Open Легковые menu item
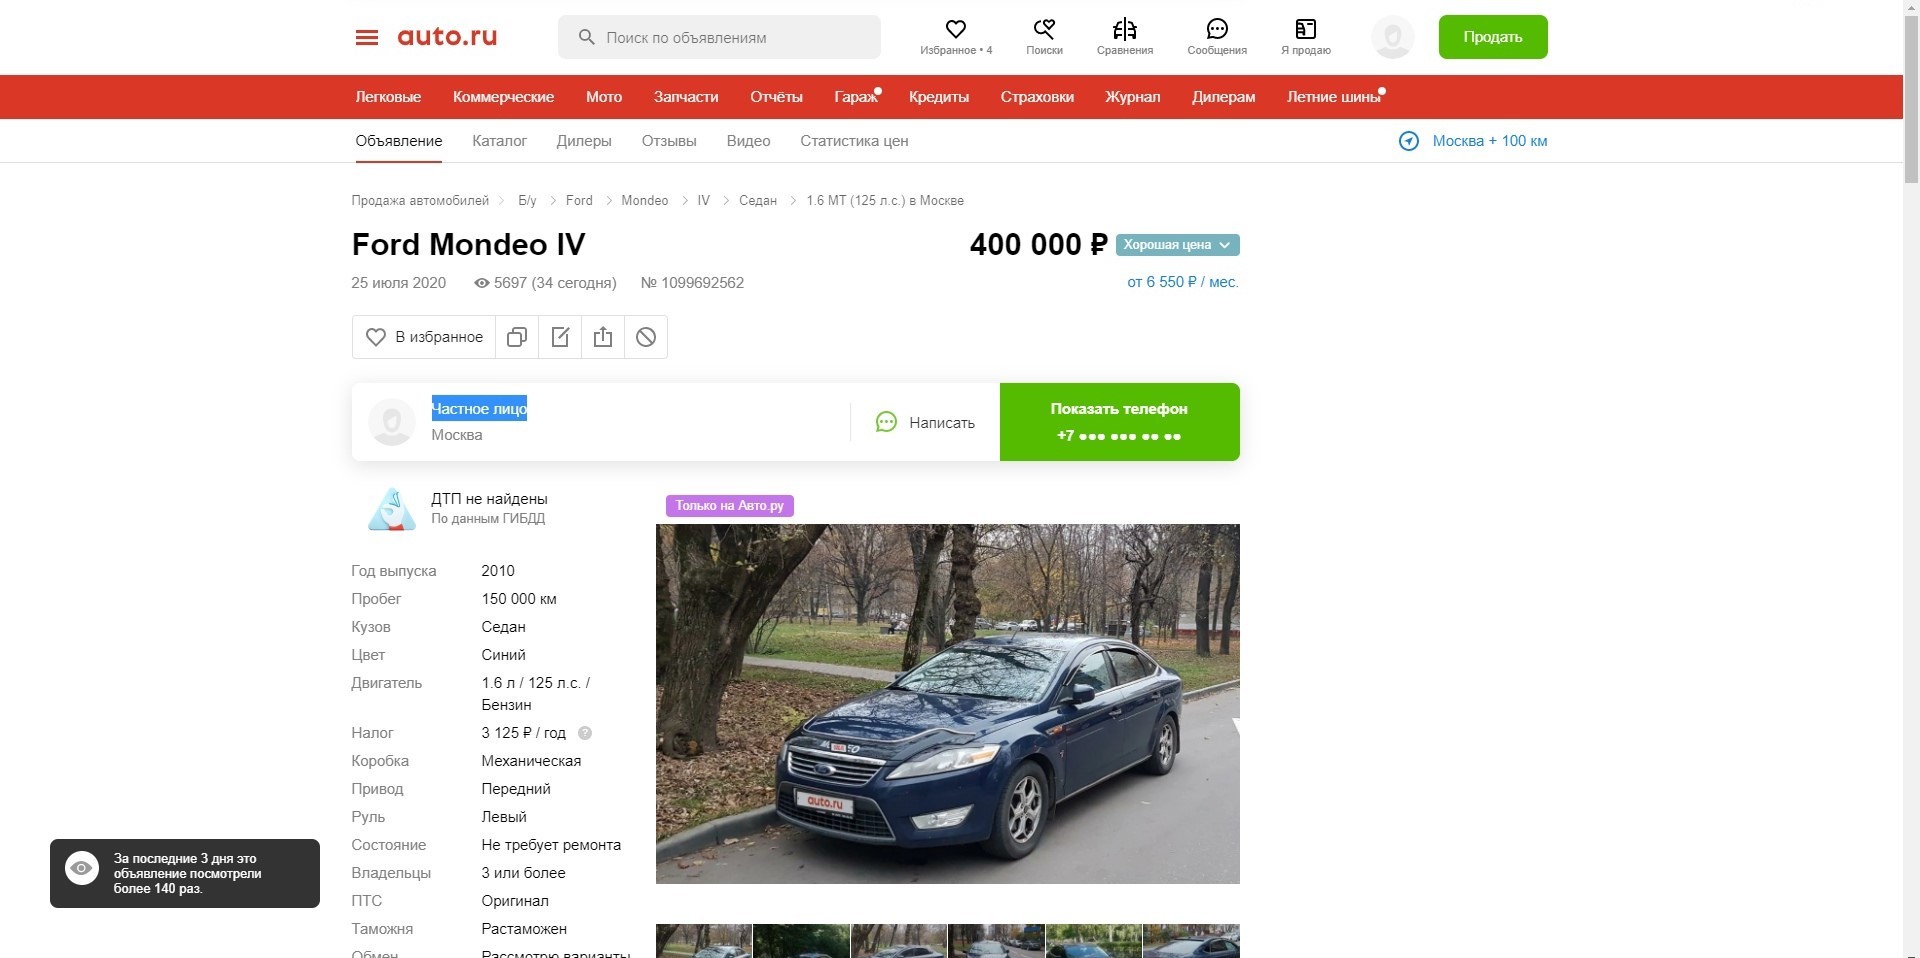 [388, 97]
